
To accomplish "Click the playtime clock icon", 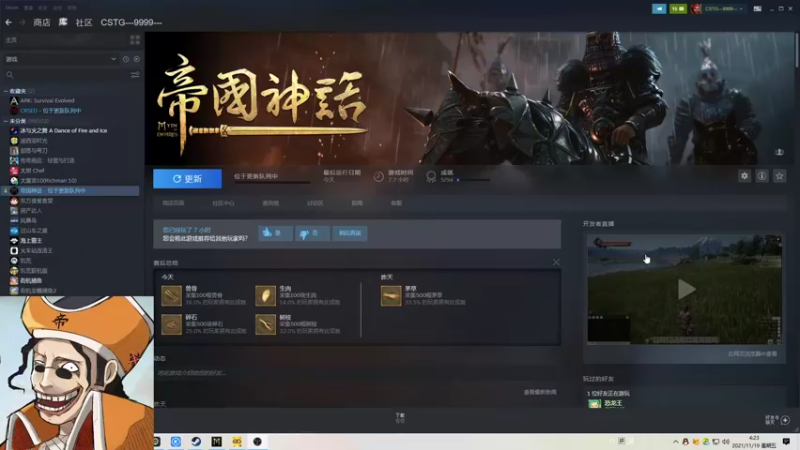I will click(379, 177).
